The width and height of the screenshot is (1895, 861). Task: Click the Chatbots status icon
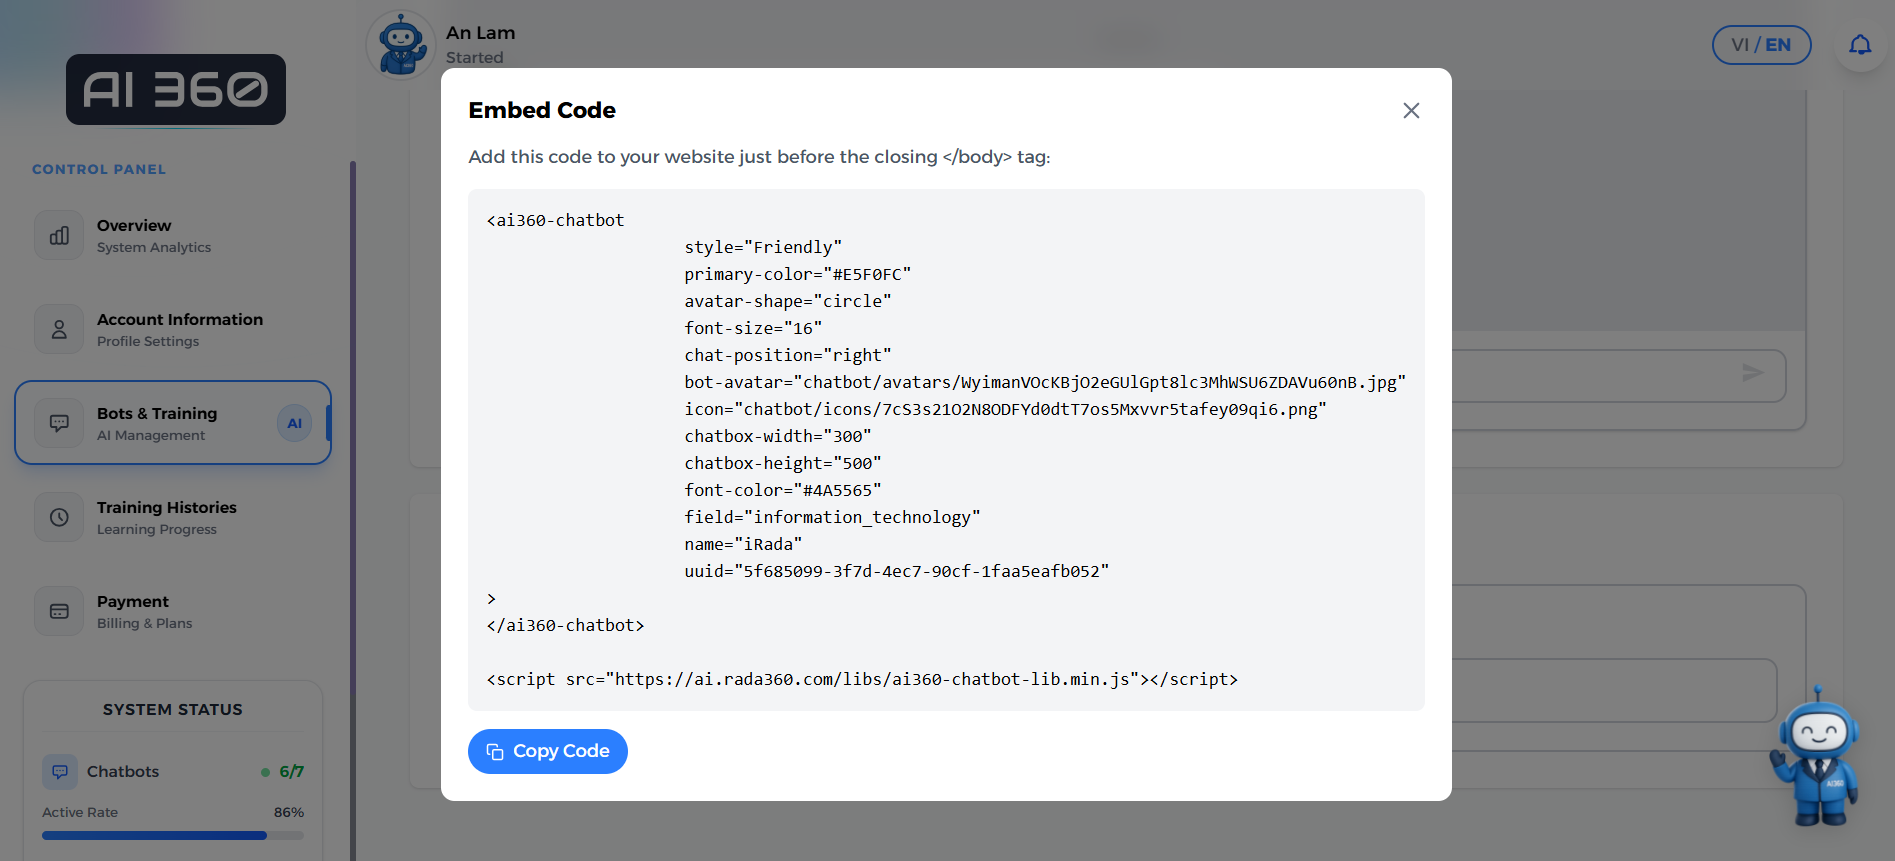(x=60, y=771)
